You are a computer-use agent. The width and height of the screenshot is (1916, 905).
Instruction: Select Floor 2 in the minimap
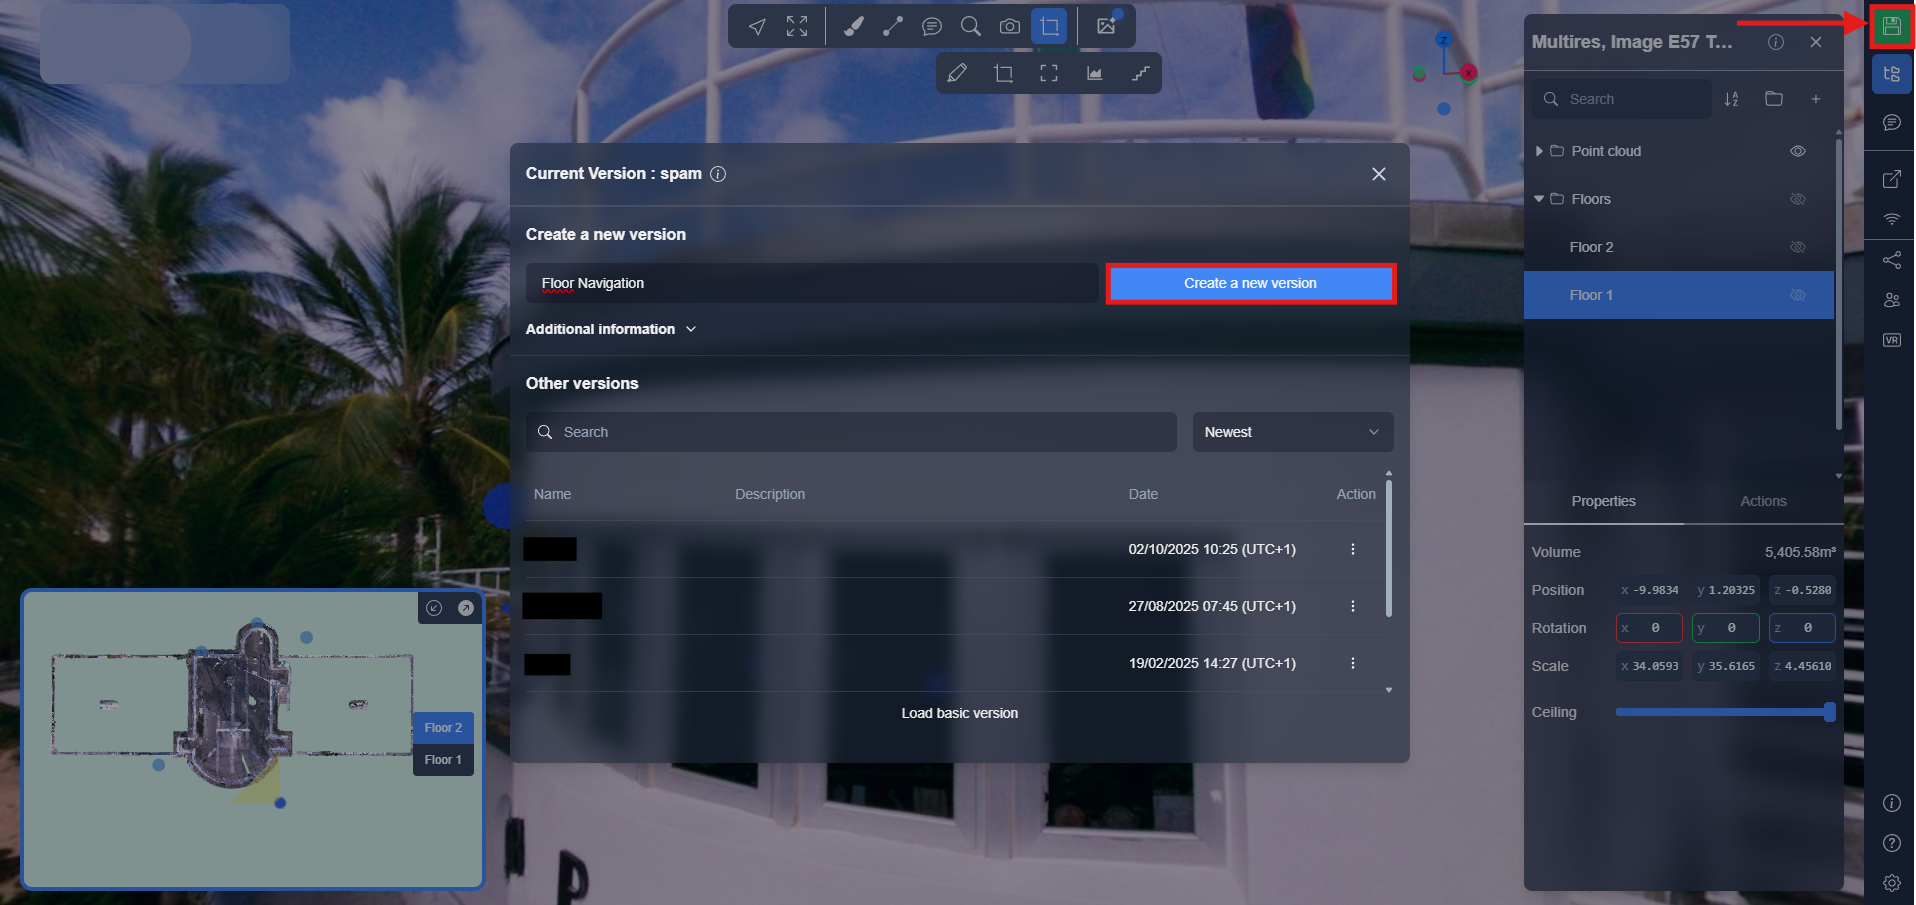[x=443, y=728]
